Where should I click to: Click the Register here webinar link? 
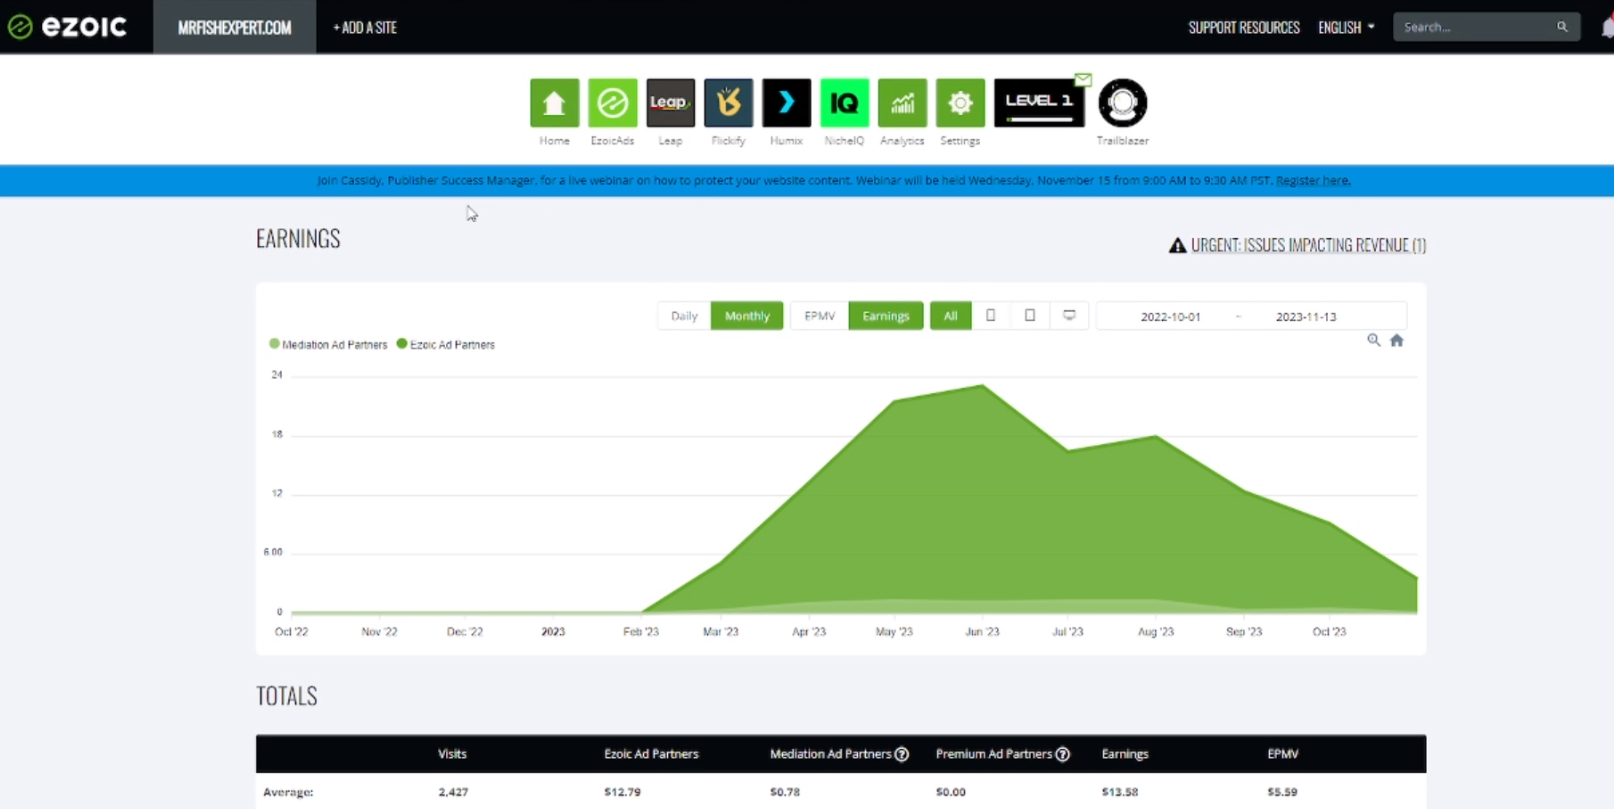coord(1313,181)
